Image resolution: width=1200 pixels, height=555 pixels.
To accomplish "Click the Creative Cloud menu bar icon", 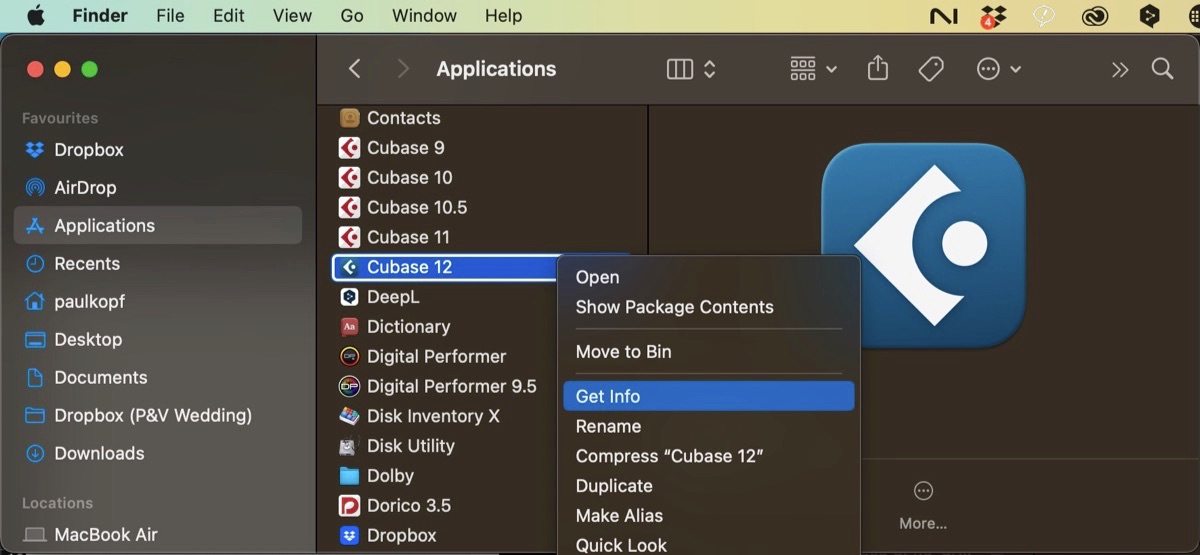I will click(1097, 16).
